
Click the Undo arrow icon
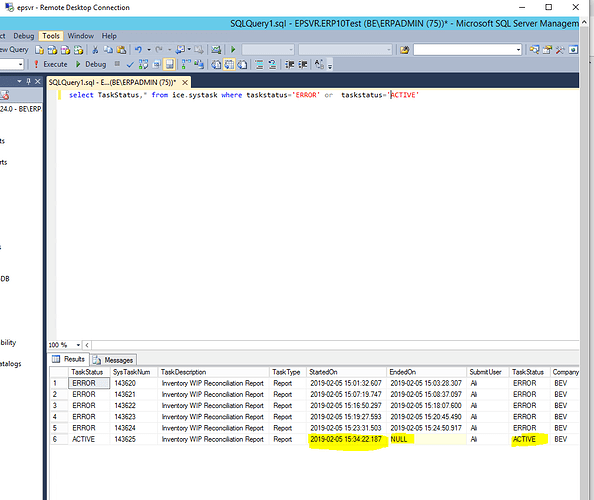pyautogui.click(x=138, y=50)
